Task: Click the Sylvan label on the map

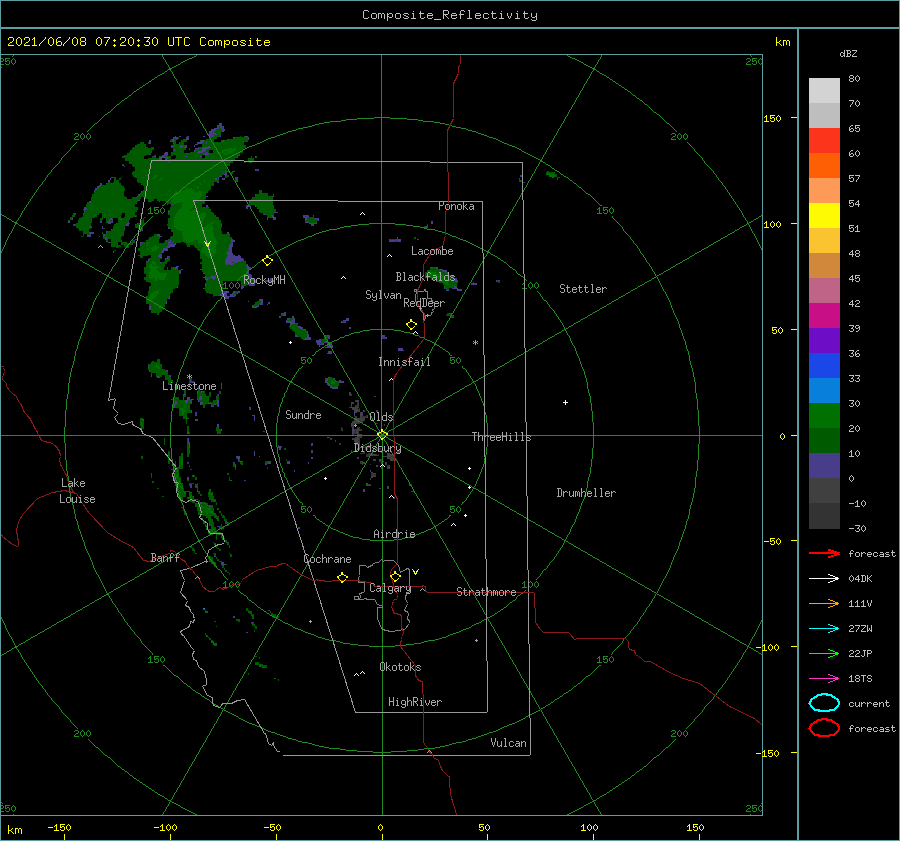Action: [383, 295]
